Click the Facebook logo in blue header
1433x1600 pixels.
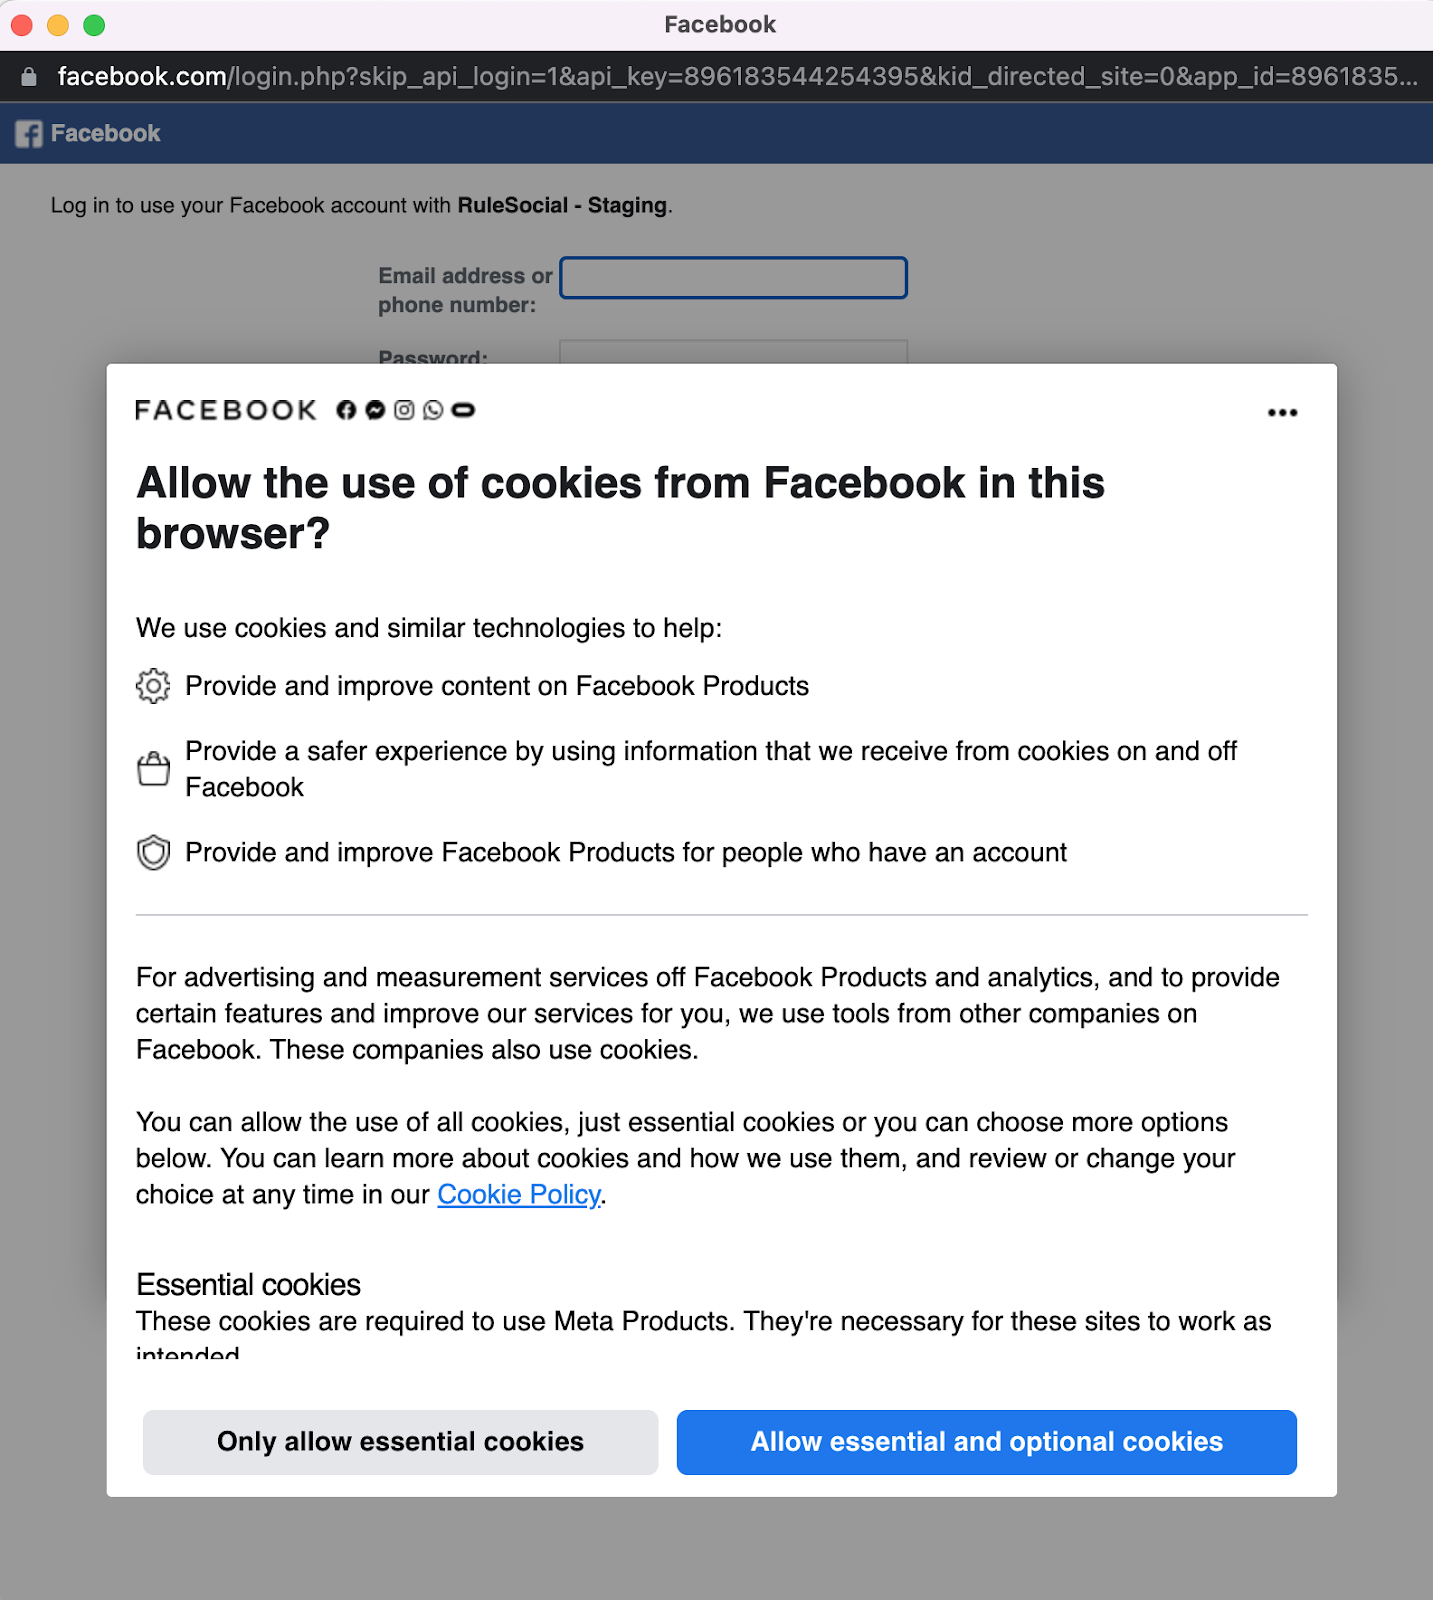coord(29,134)
